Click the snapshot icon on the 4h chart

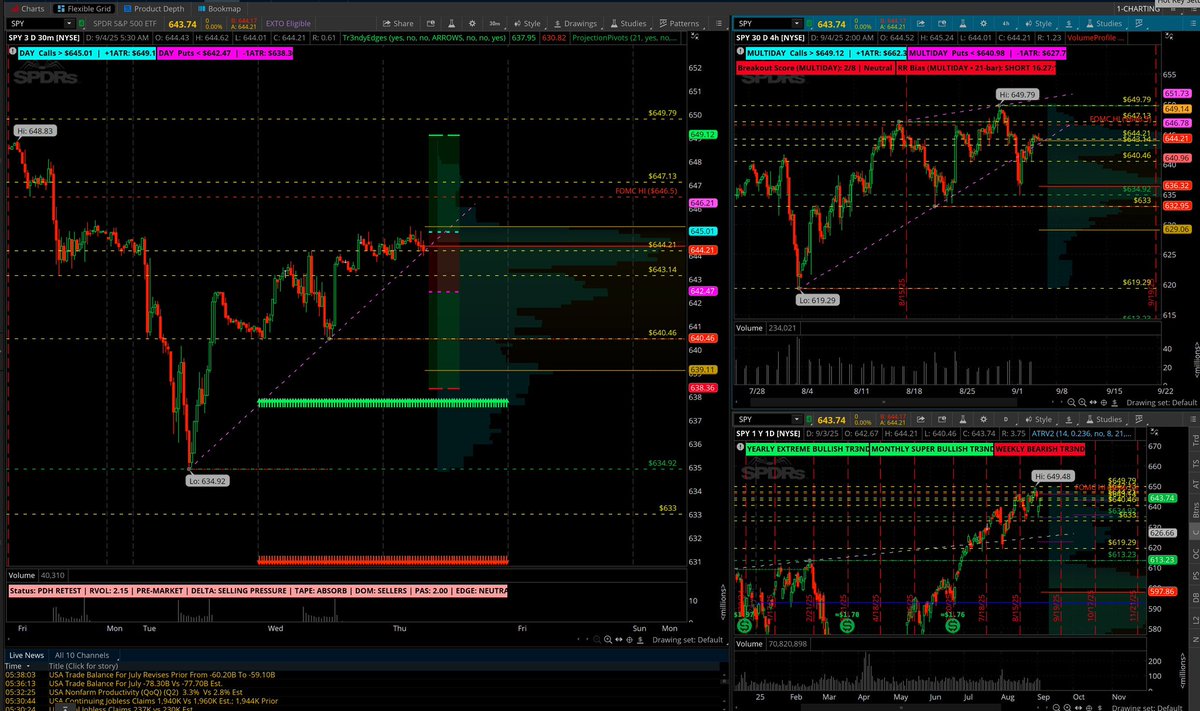[942, 24]
